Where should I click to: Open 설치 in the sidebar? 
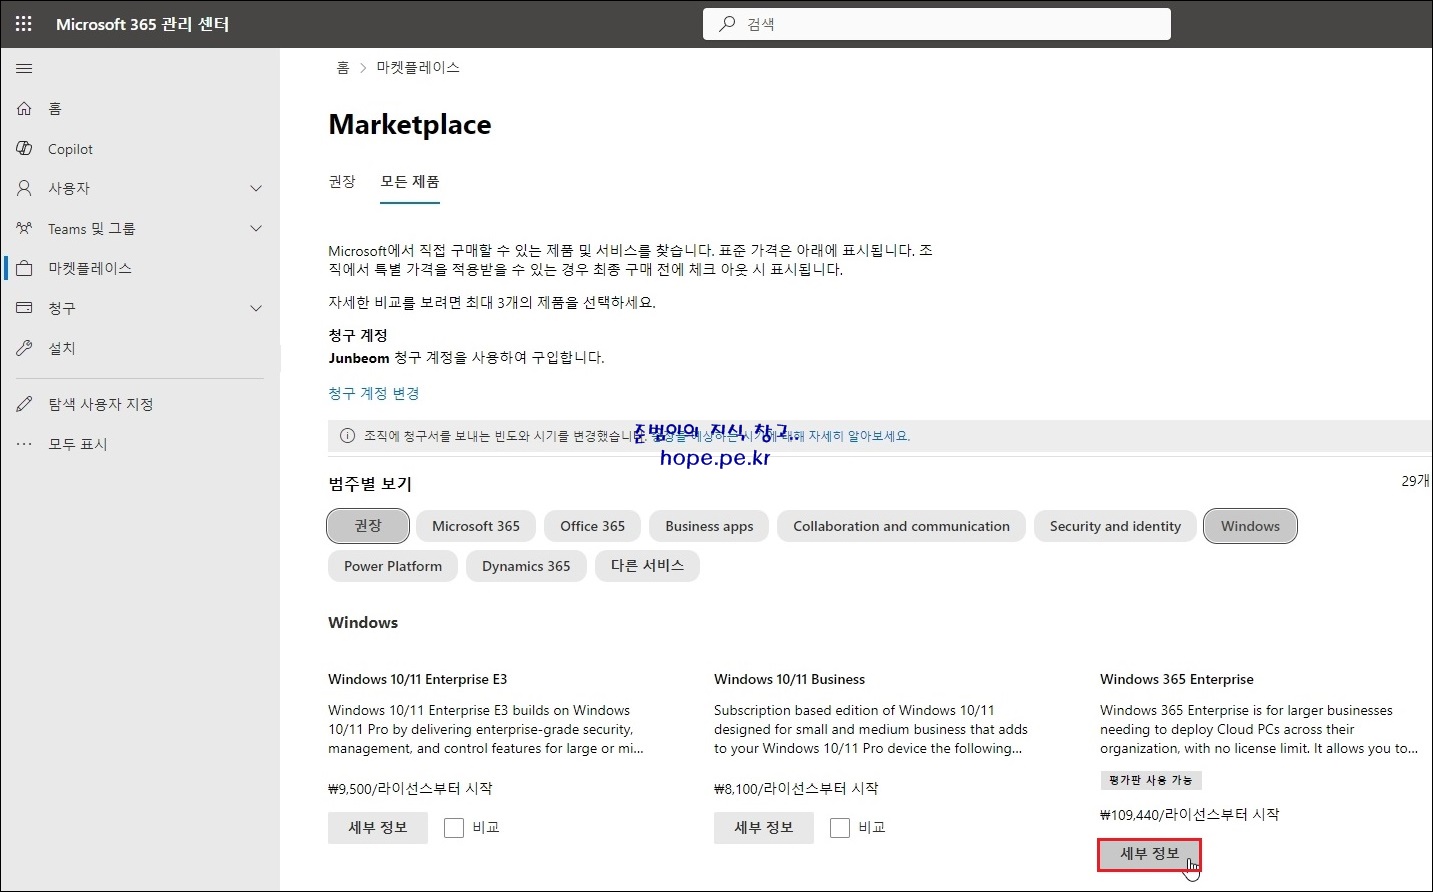pyautogui.click(x=141, y=348)
